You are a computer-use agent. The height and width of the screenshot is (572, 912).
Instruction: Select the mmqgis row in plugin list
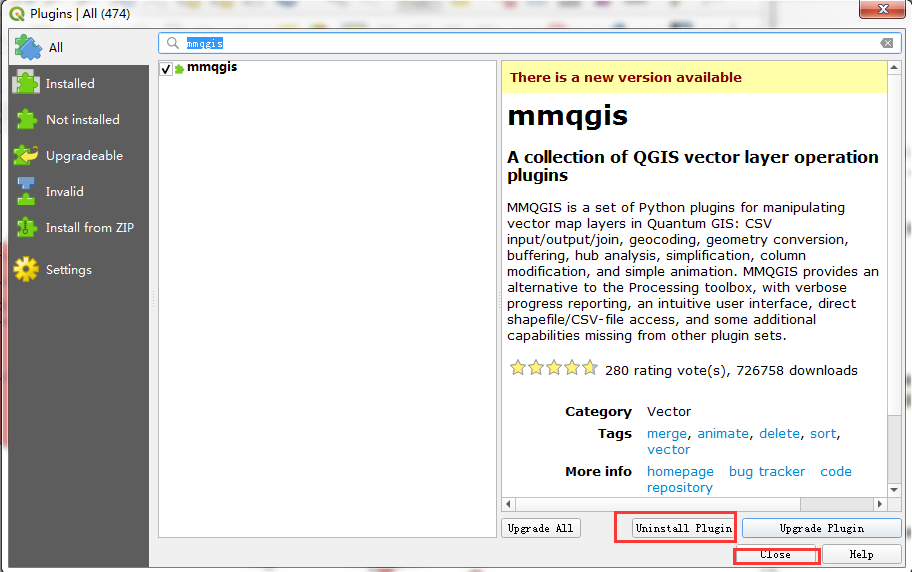(x=327, y=68)
